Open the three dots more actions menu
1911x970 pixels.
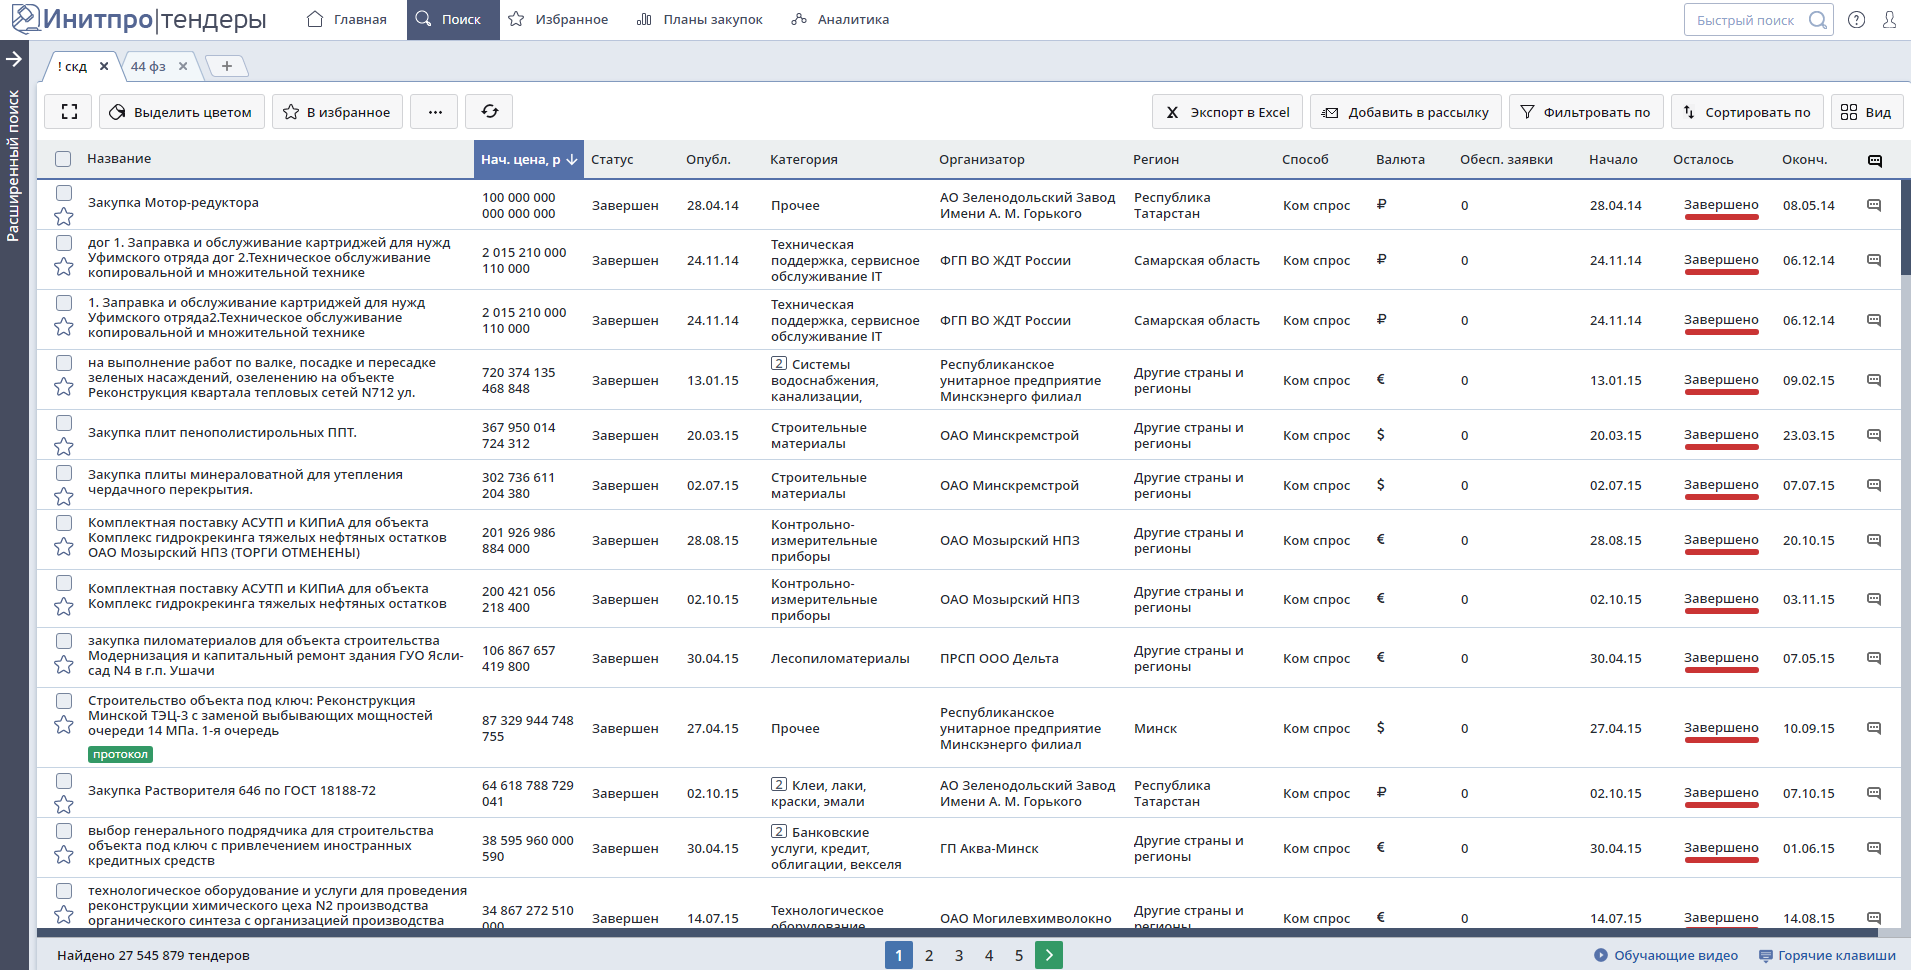[435, 112]
